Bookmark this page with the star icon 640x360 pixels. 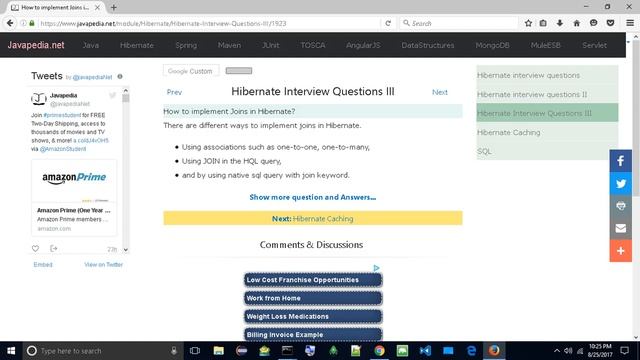pos(528,23)
